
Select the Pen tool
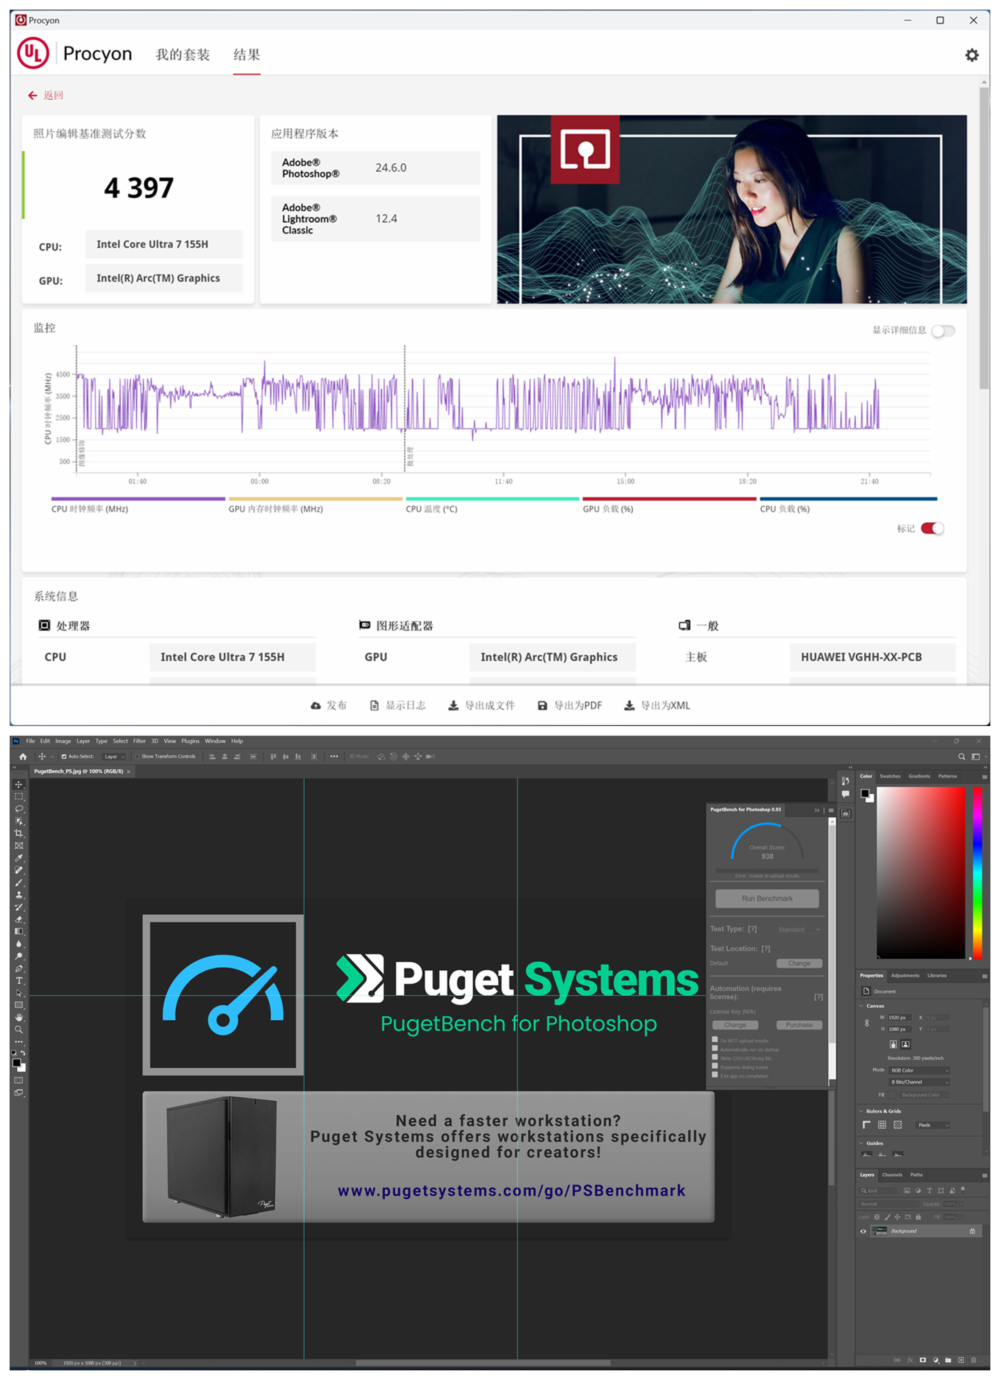(x=19, y=968)
